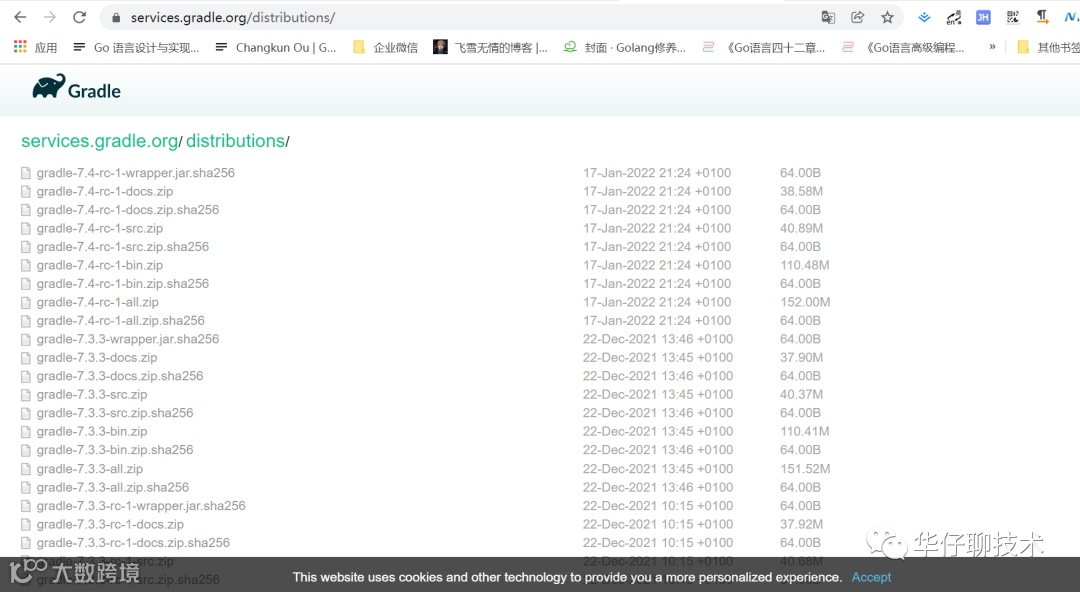The height and width of the screenshot is (592, 1080).
Task: Click the share page icon
Action: click(x=858, y=17)
